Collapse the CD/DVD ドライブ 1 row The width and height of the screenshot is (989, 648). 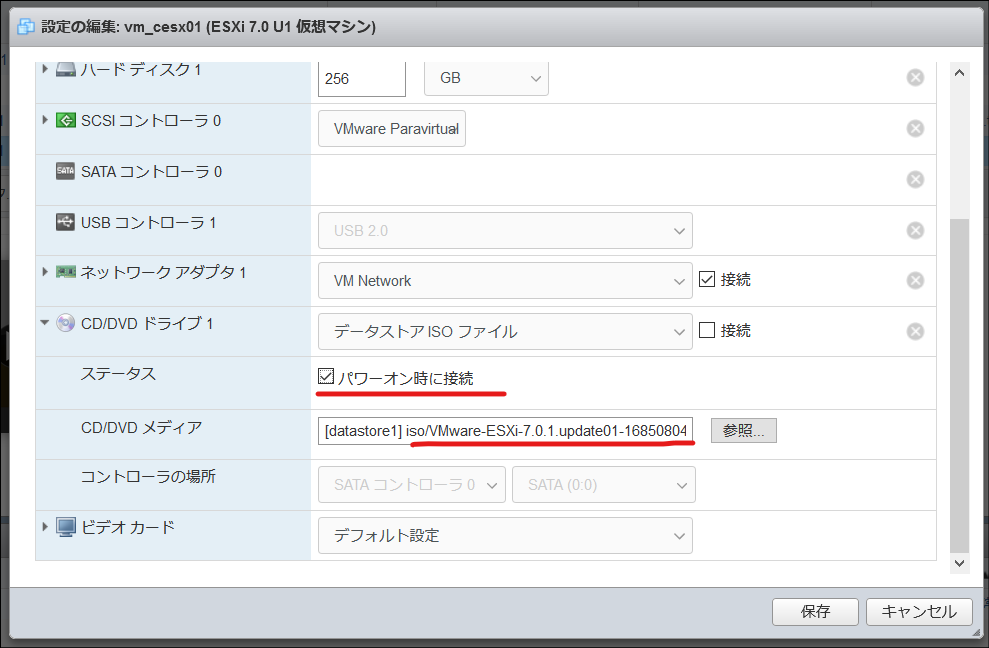(45, 322)
